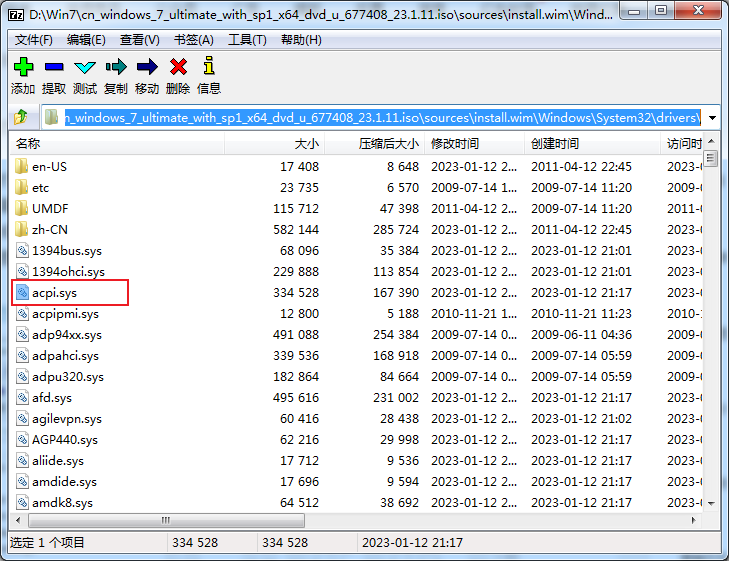
Task: Click the 1394bus.sys file icon
Action: click(x=22, y=250)
